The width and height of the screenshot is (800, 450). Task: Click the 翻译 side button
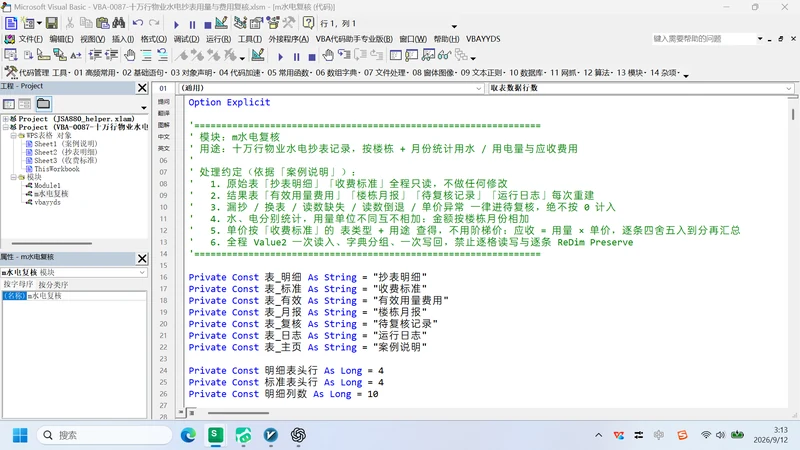coord(163,113)
